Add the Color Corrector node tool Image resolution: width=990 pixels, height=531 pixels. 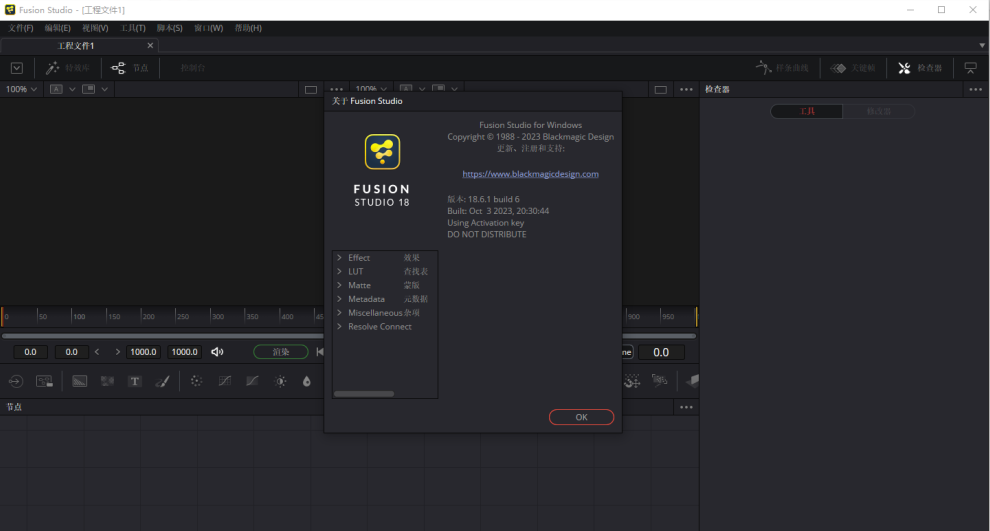coord(196,381)
